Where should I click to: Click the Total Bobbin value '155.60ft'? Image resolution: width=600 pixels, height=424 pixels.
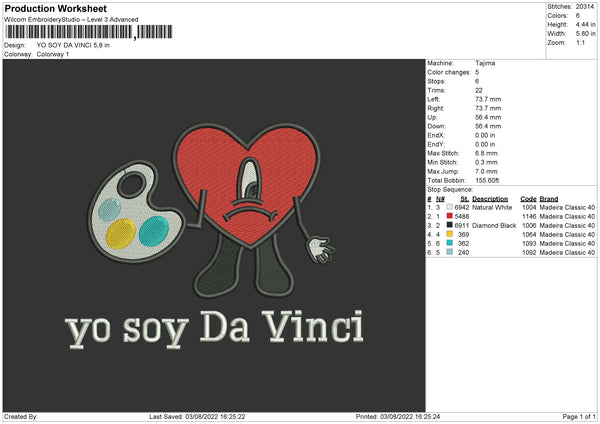[x=487, y=180]
